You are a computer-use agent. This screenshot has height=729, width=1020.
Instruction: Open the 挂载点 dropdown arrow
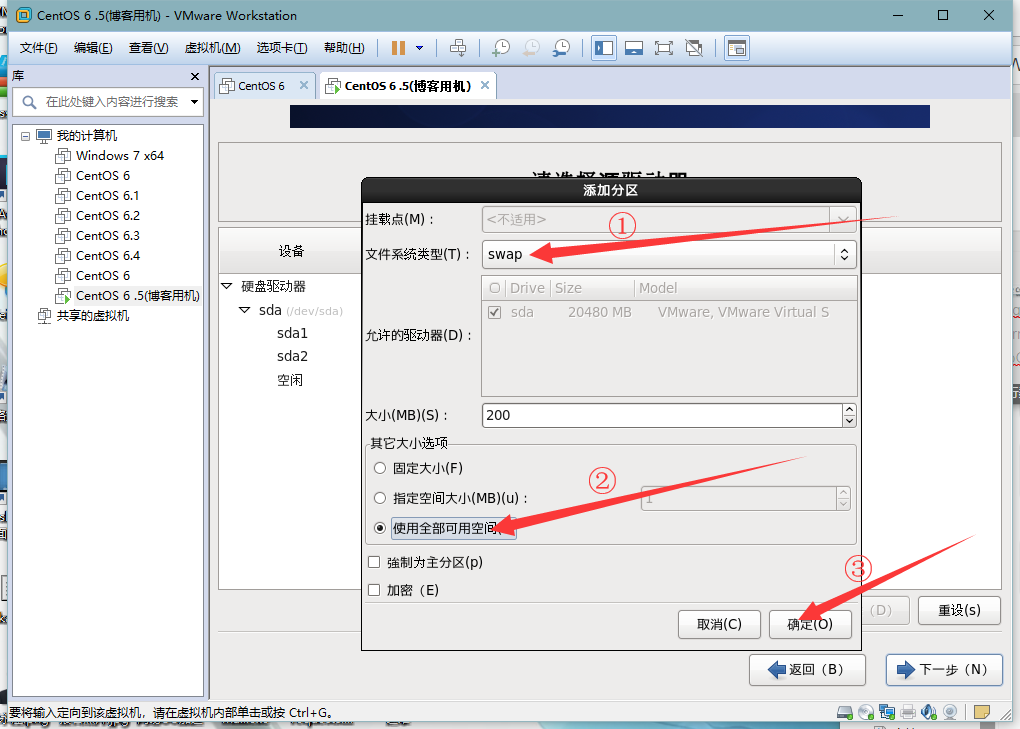tap(843, 220)
